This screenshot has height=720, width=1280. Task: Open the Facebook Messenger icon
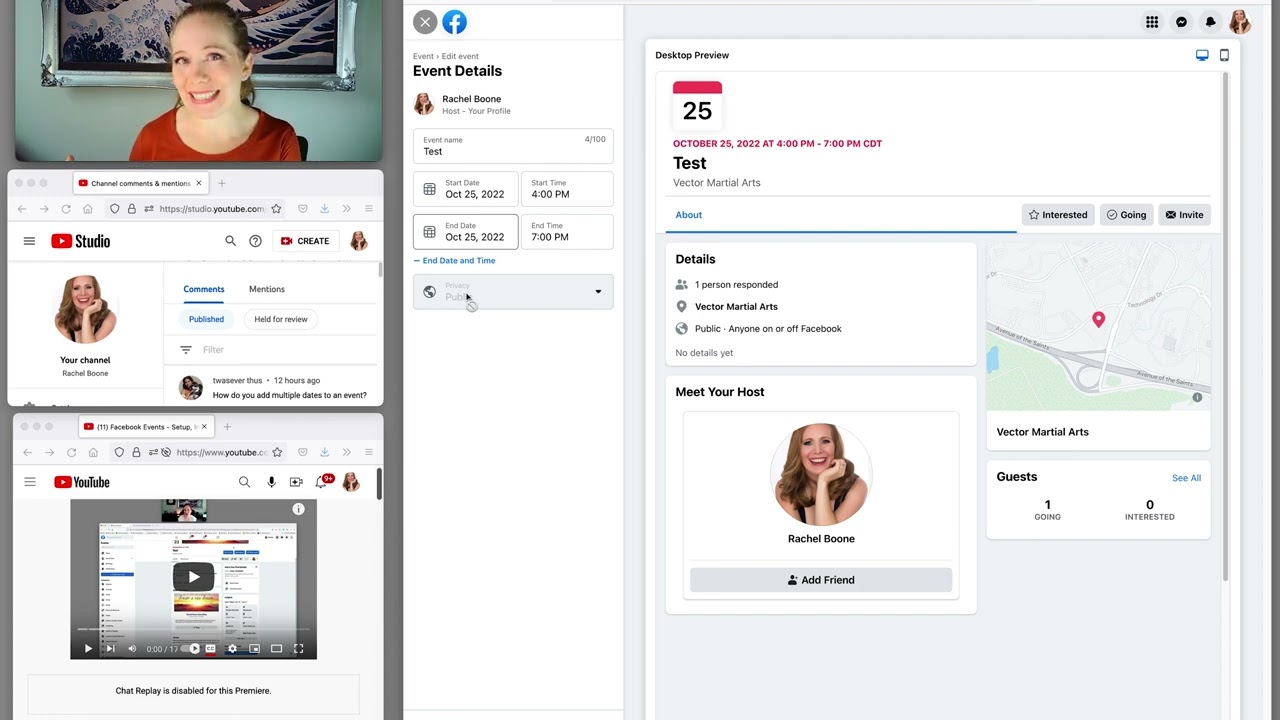point(1181,22)
